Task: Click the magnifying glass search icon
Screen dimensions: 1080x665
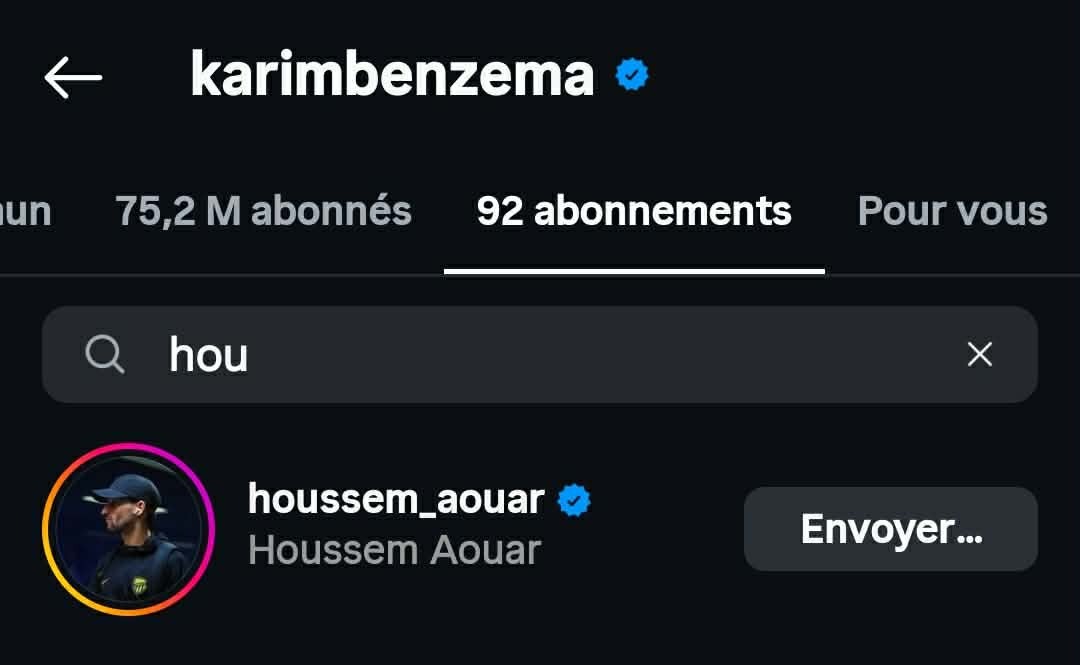Action: coord(105,354)
